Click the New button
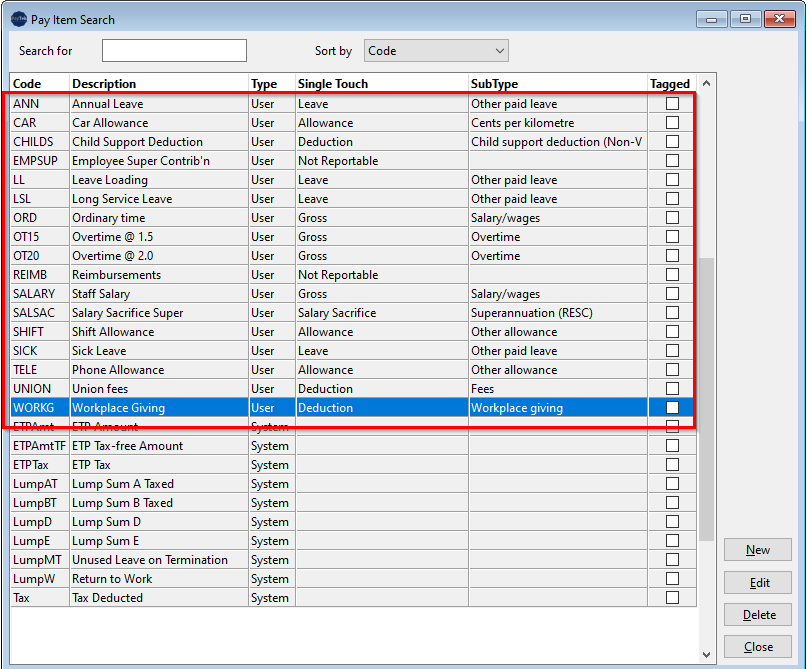 point(757,549)
